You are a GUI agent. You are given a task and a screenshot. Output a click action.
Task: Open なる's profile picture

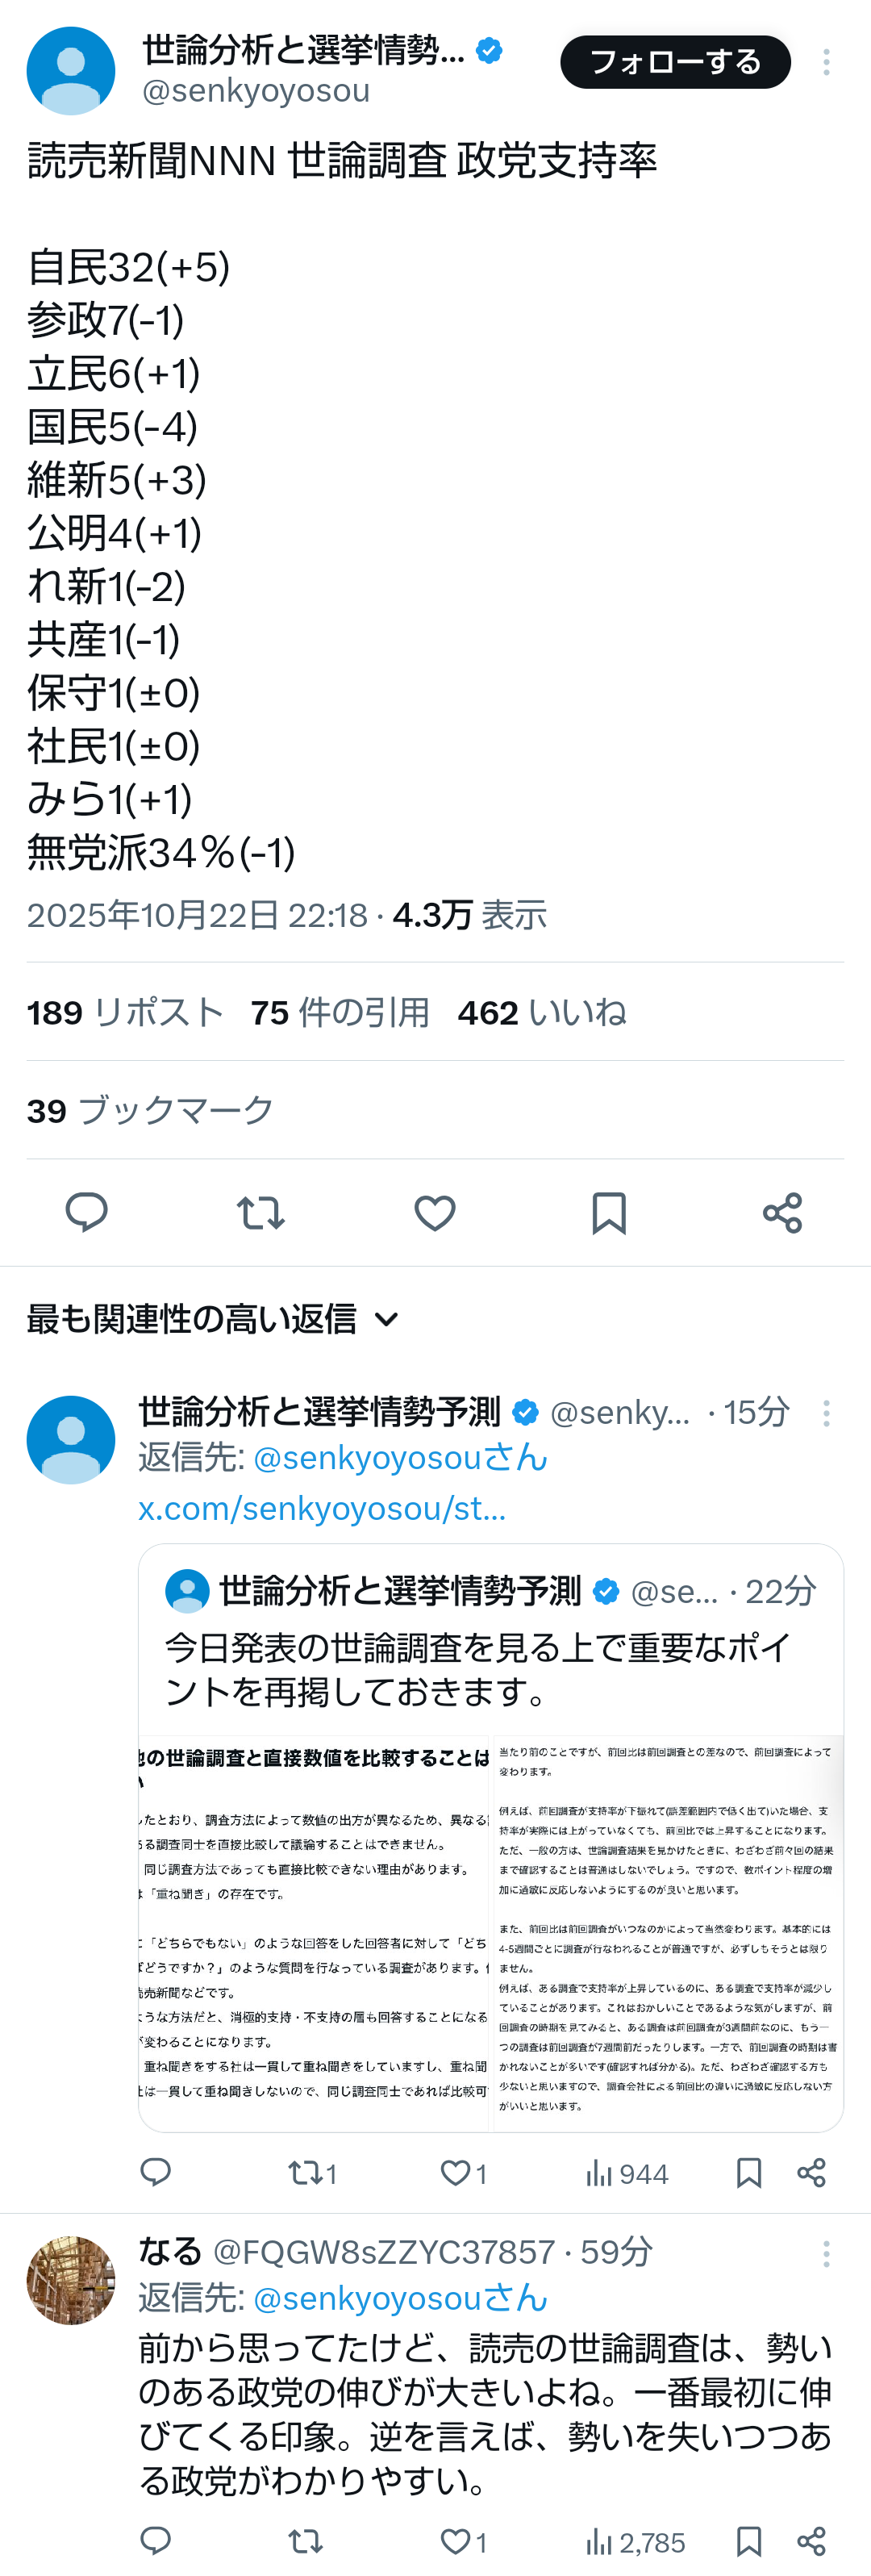(71, 2280)
